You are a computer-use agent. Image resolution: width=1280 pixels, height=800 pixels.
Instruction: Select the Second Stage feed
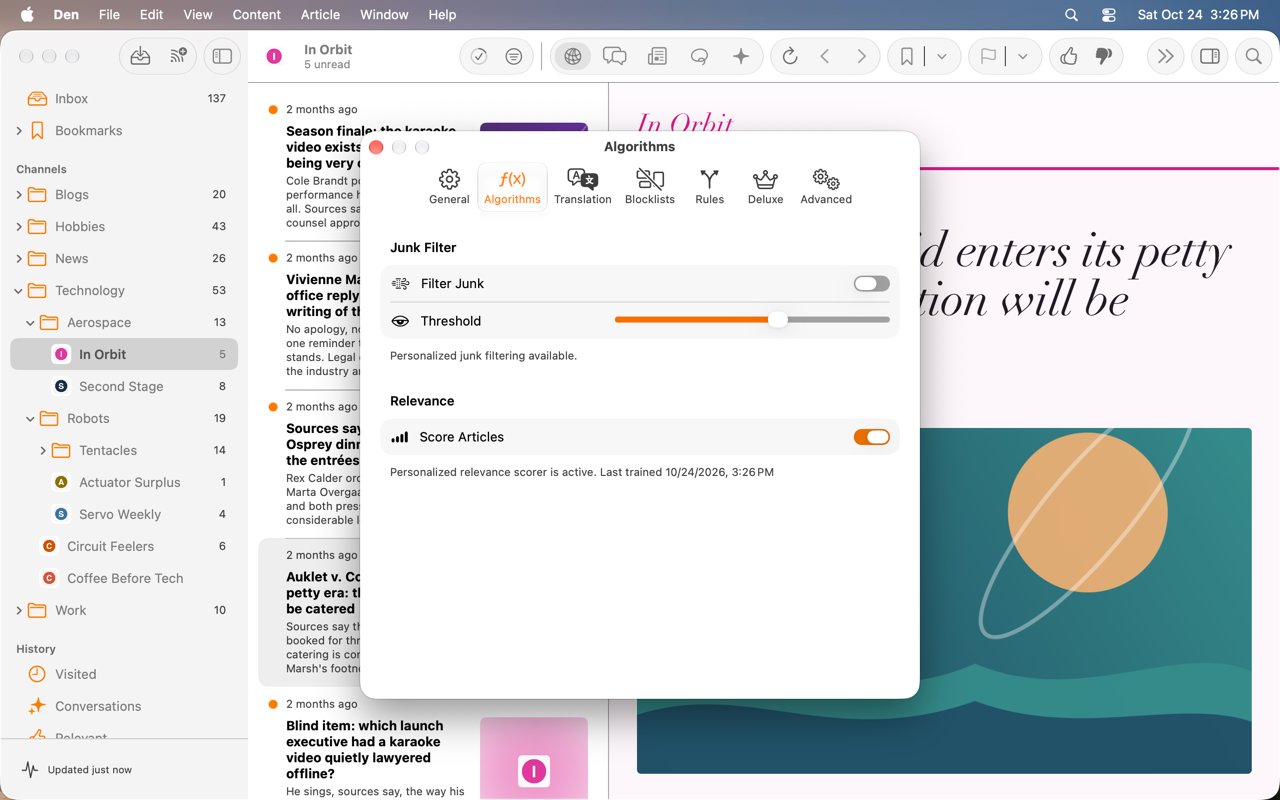click(x=124, y=386)
